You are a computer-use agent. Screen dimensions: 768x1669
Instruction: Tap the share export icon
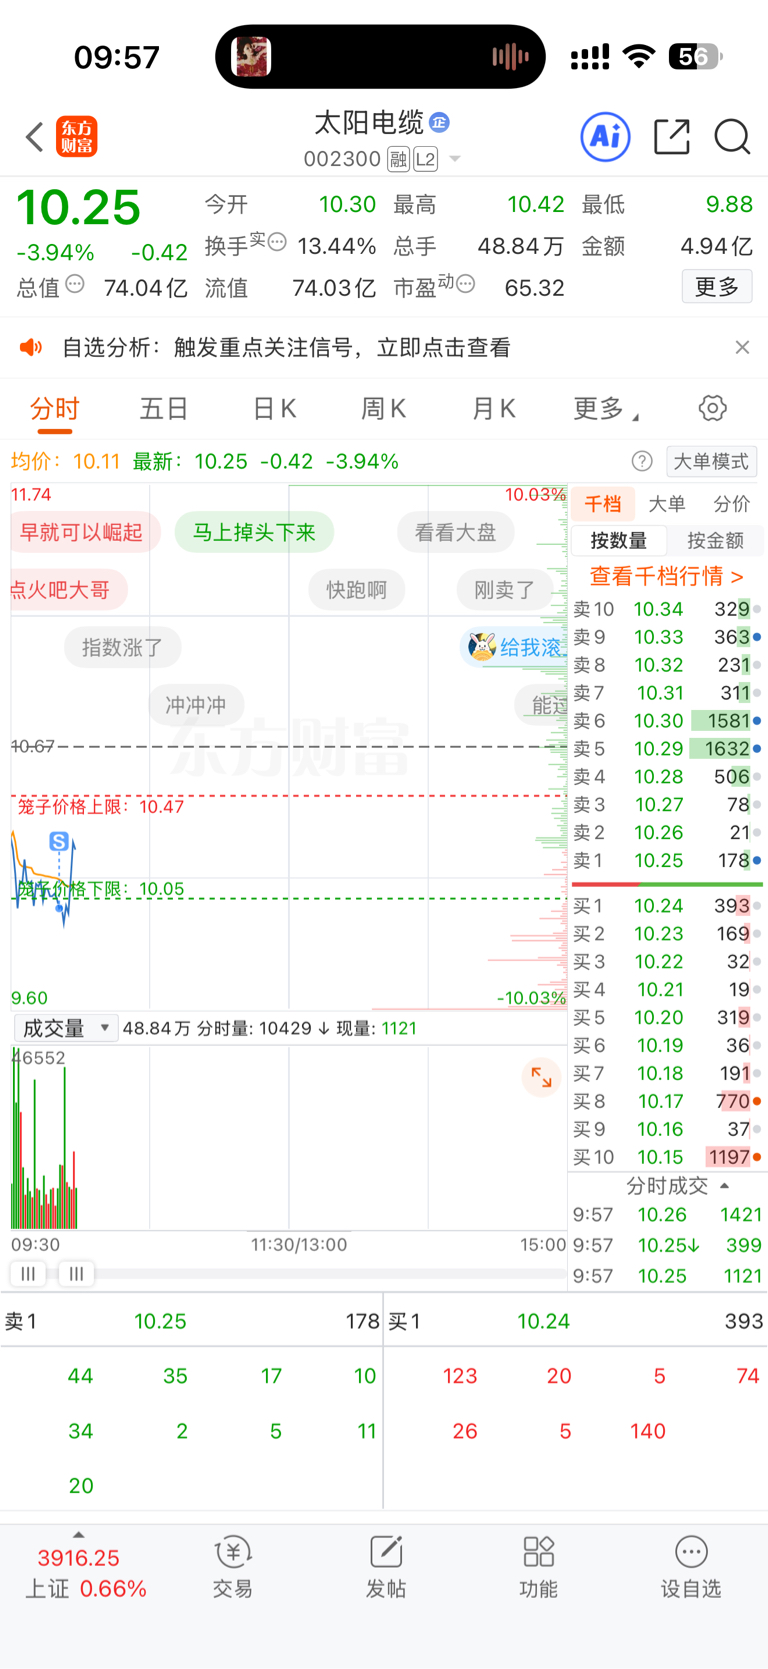672,136
